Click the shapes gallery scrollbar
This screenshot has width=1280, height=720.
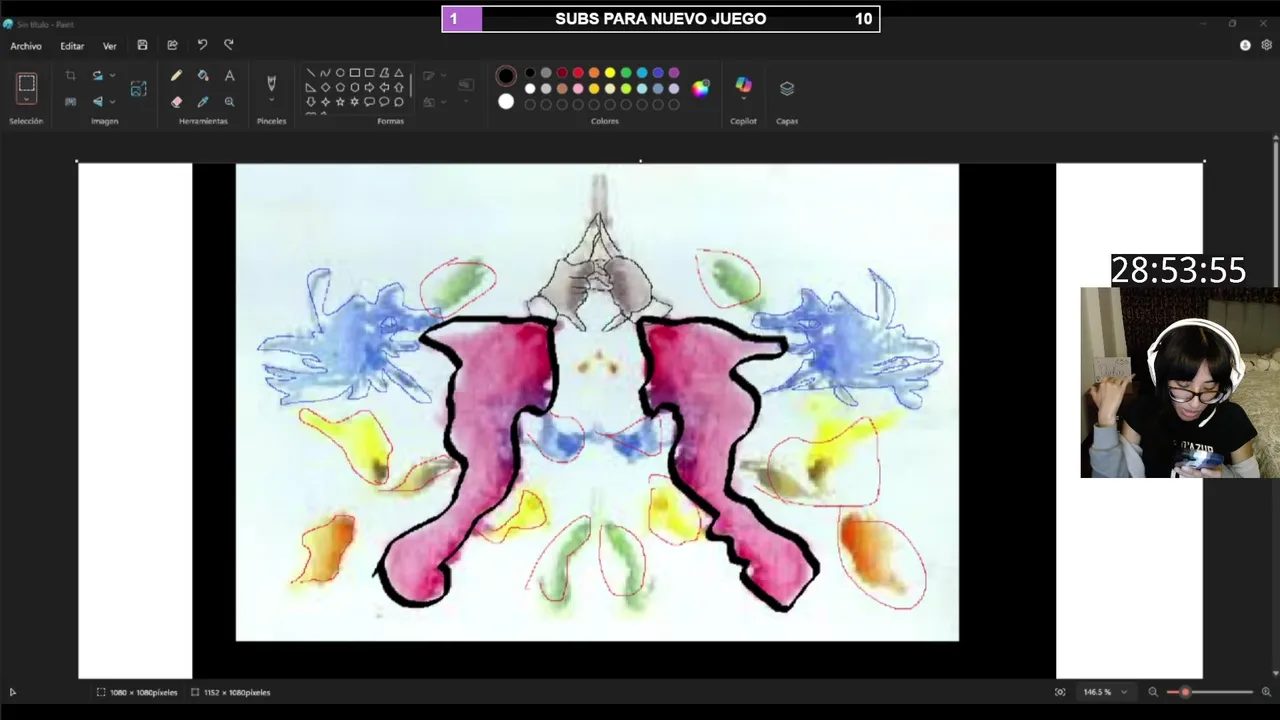[x=410, y=87]
